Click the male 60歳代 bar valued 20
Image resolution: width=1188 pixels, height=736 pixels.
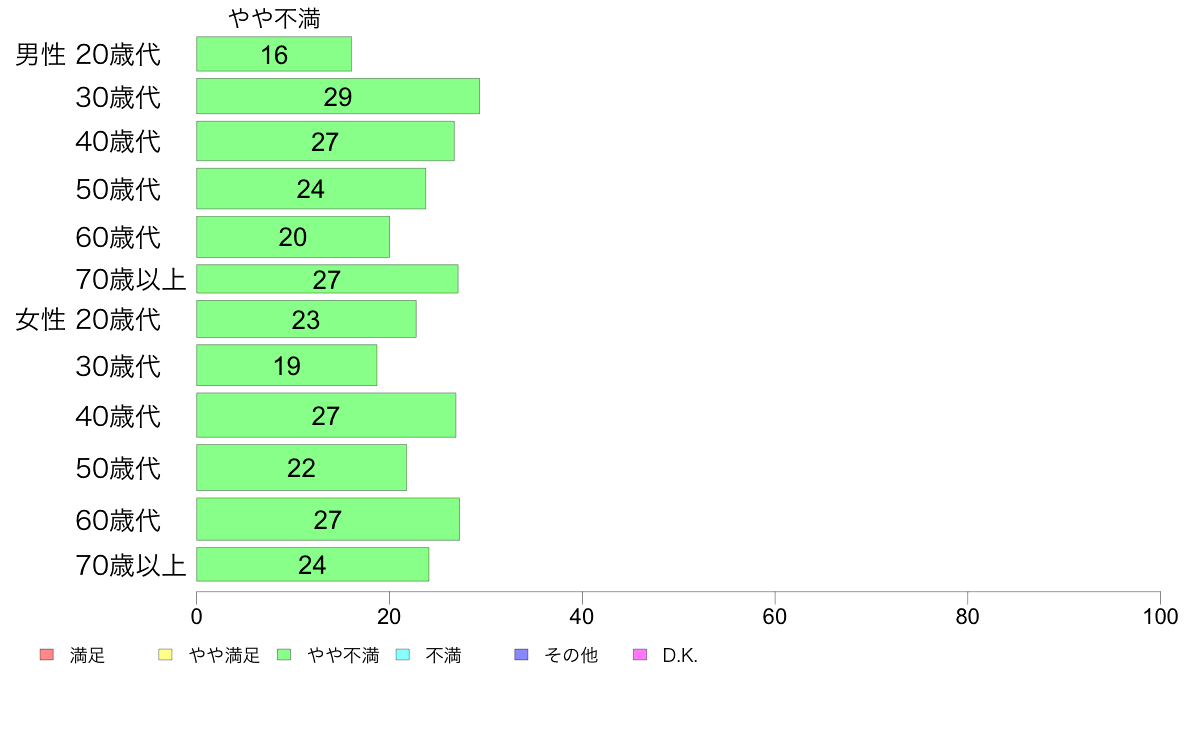(x=292, y=237)
